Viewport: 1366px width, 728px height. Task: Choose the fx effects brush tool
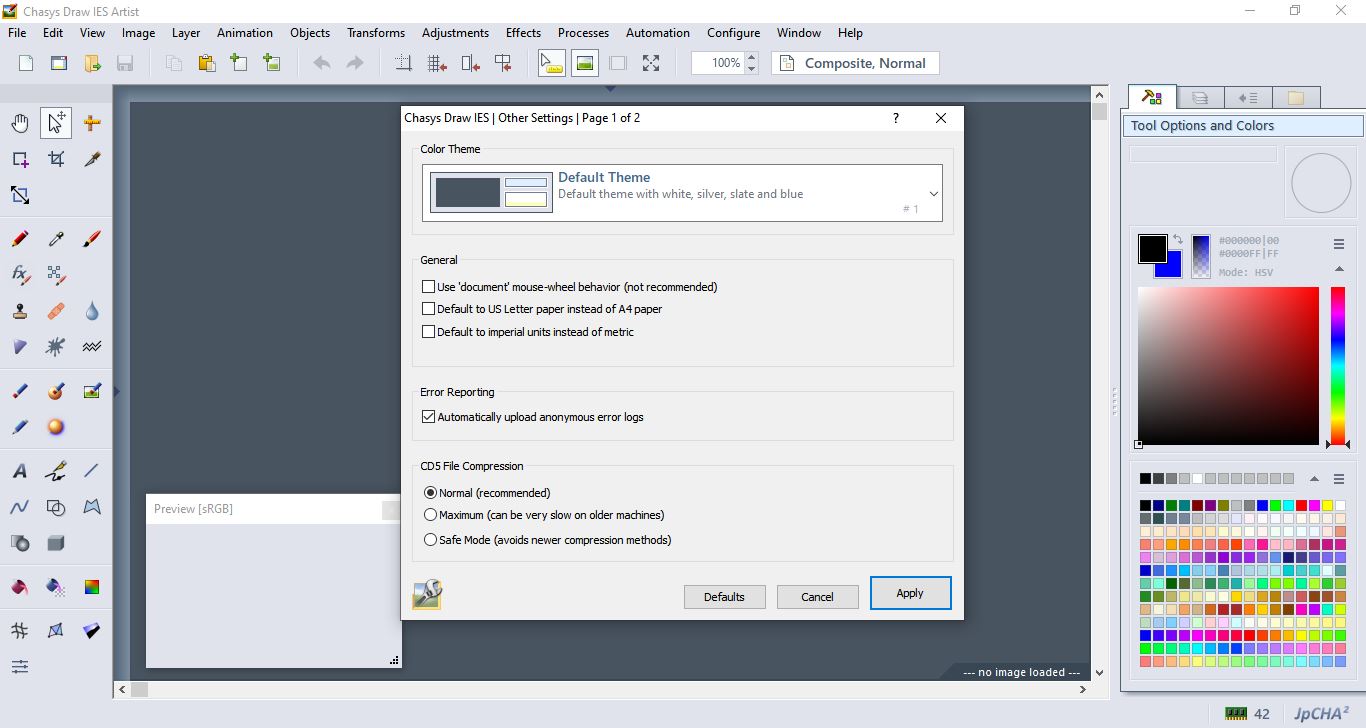(x=20, y=274)
